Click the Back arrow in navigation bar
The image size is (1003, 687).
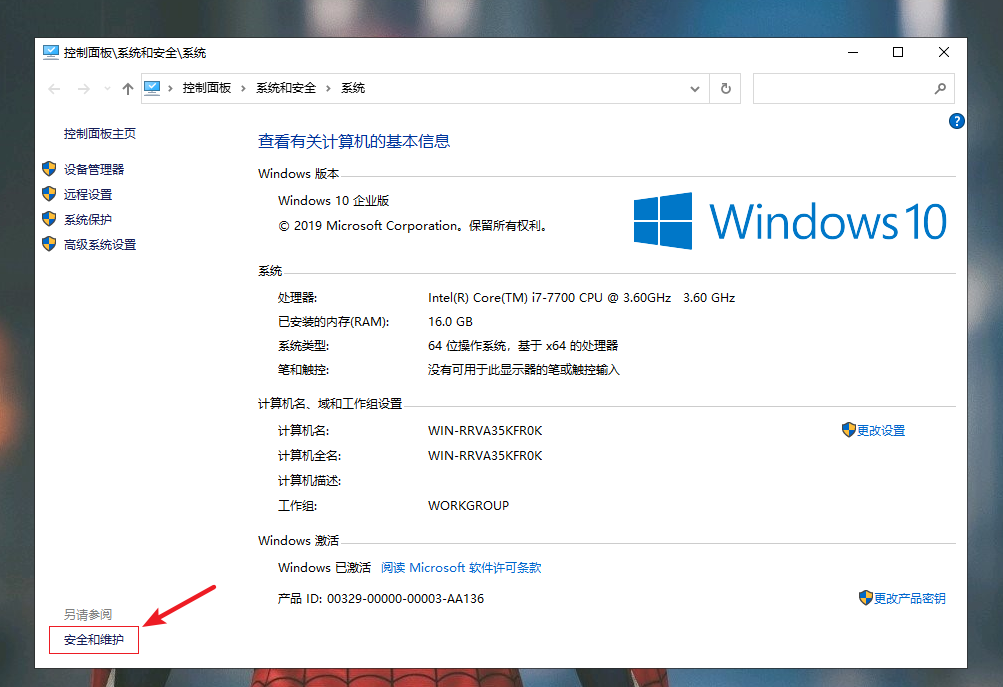tap(55, 89)
